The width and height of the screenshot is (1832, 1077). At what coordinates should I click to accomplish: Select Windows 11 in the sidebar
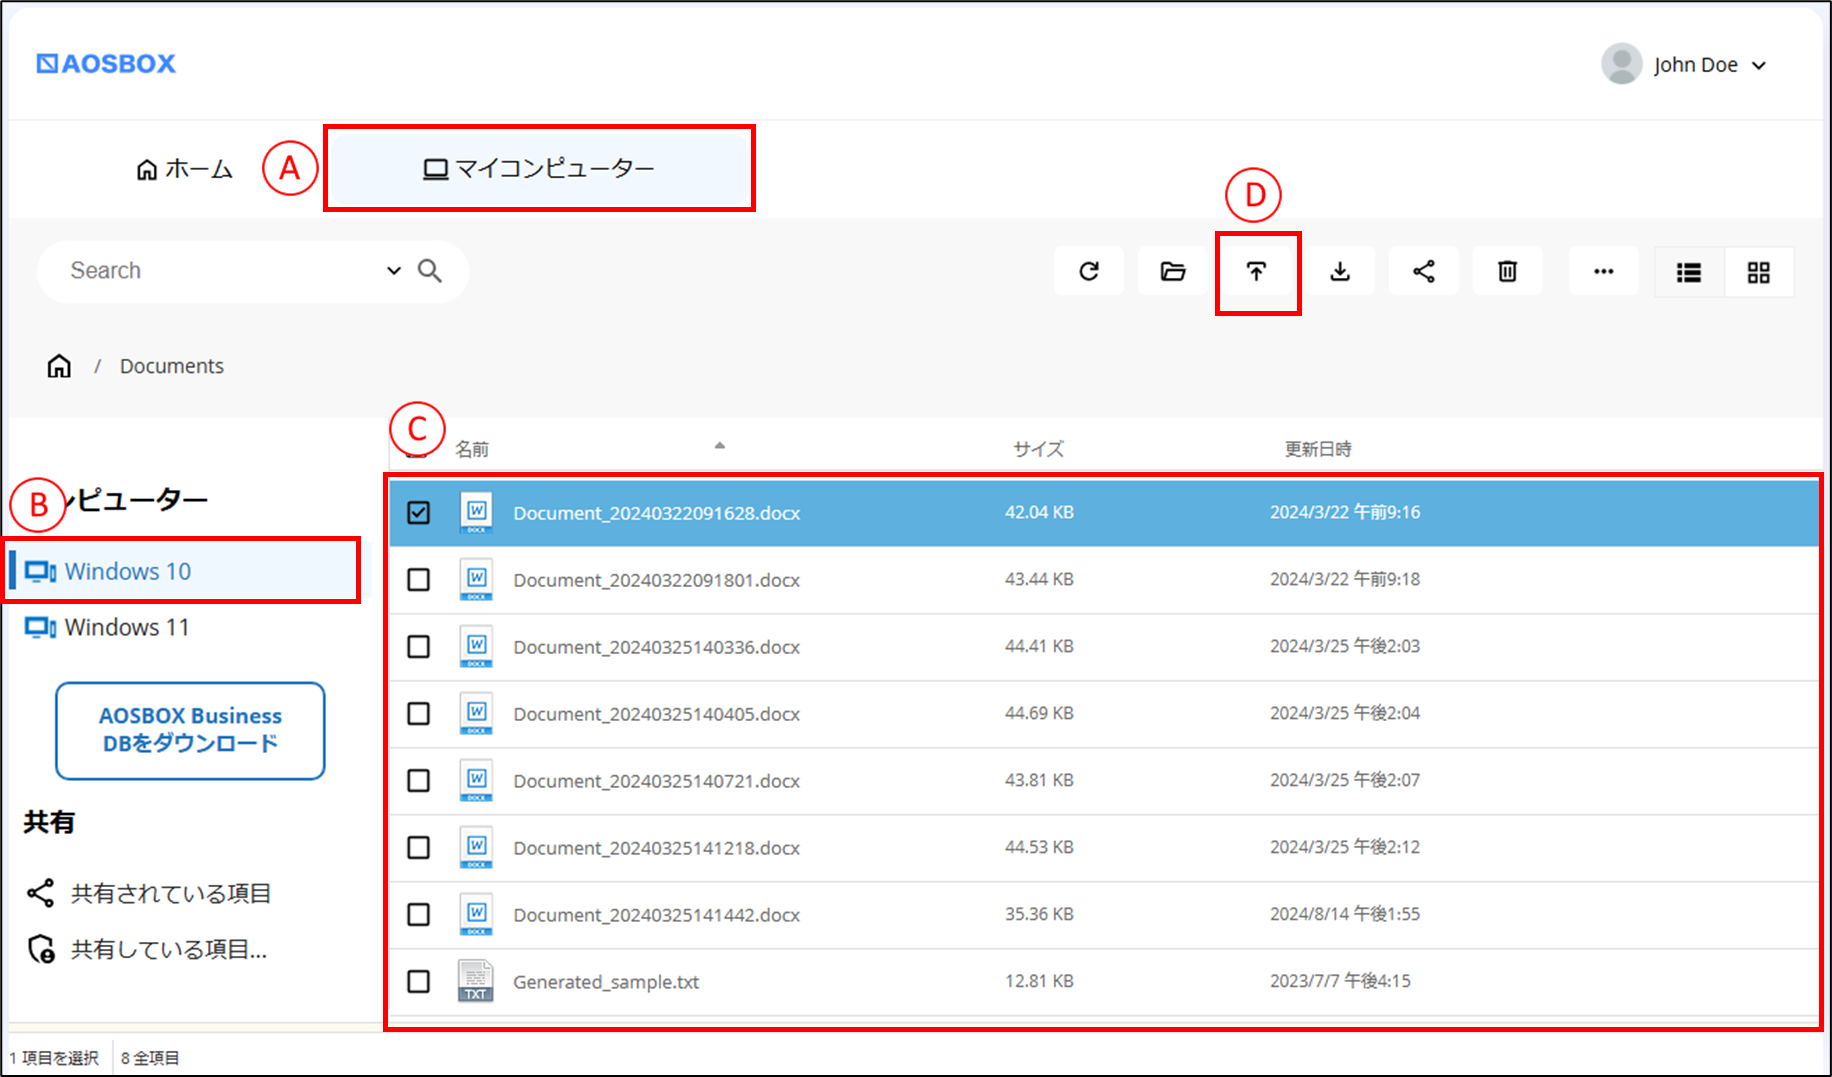[x=108, y=627]
